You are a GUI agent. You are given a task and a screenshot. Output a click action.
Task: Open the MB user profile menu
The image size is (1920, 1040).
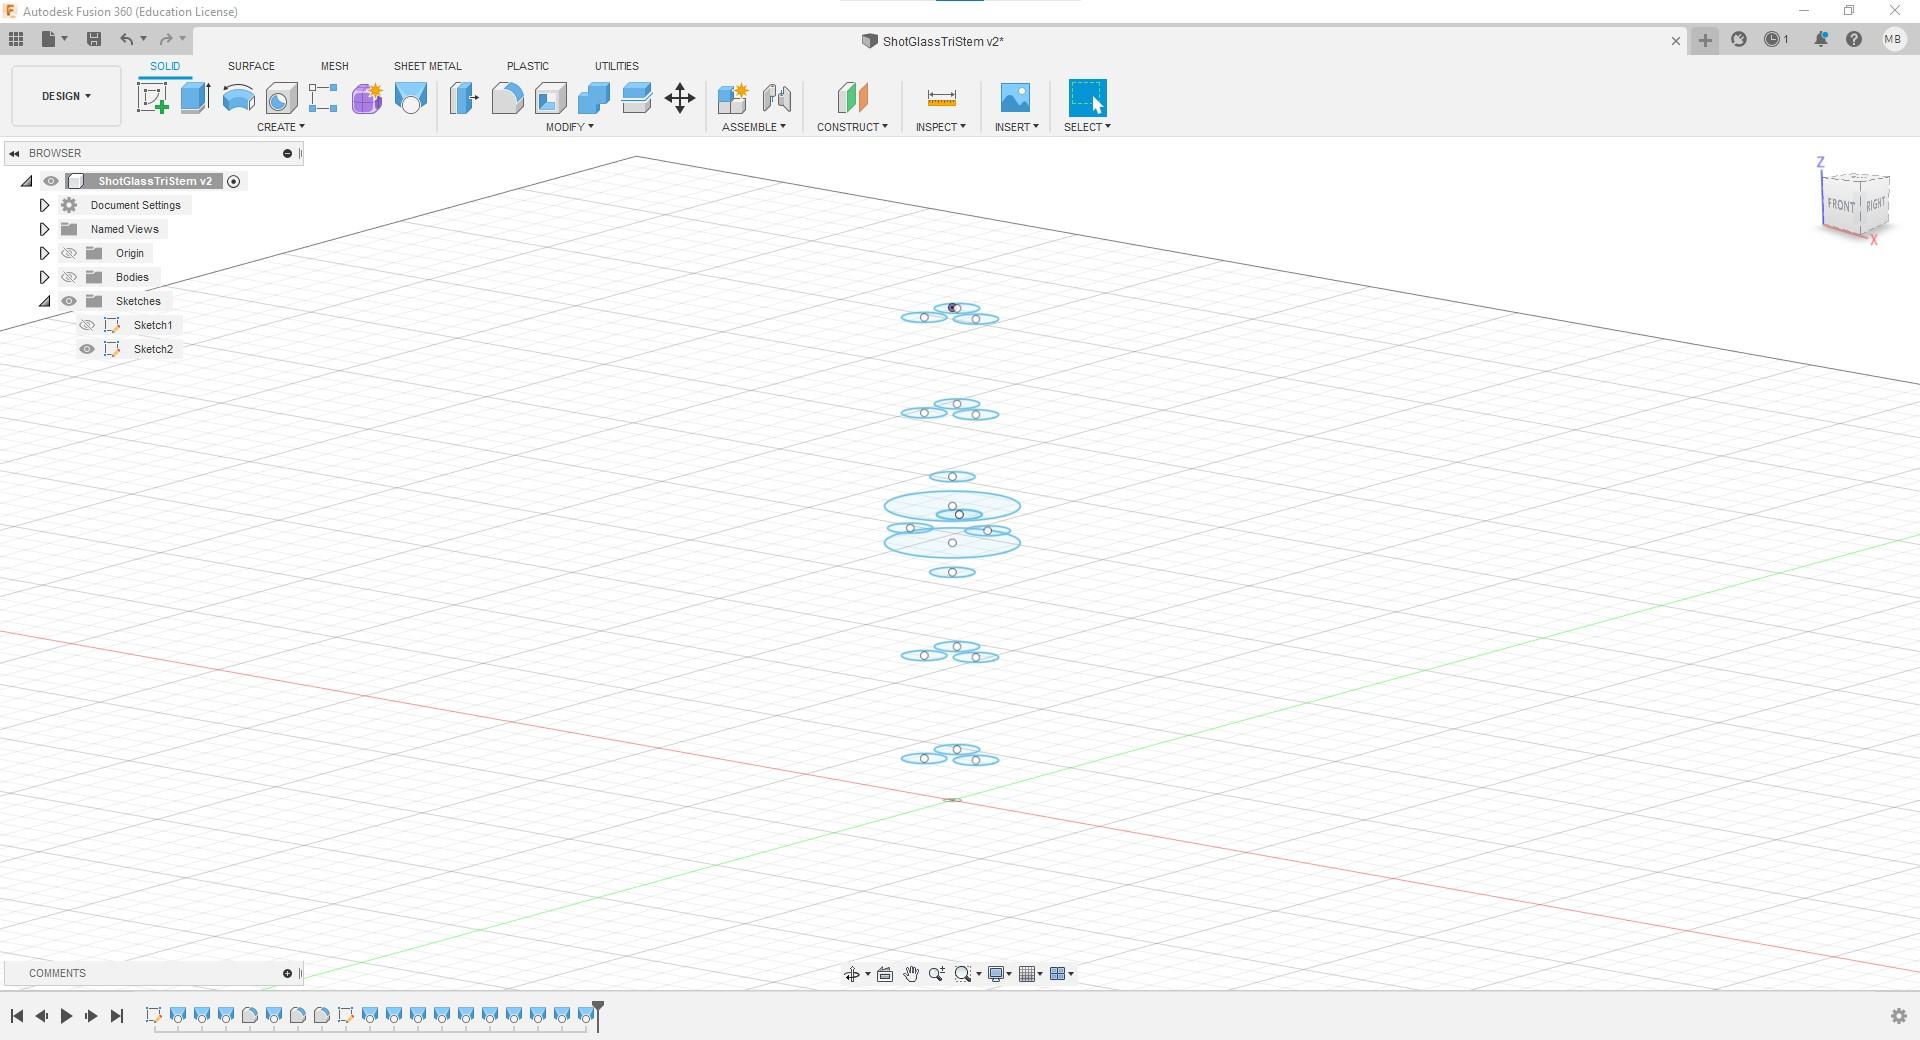1892,39
